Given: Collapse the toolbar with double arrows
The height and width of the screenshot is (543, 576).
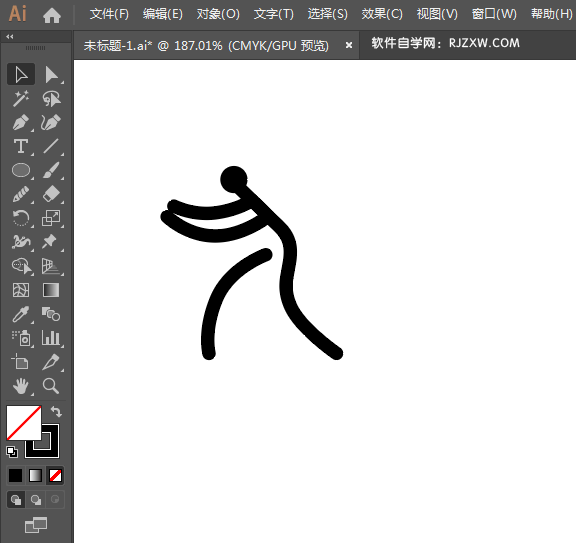Looking at the screenshot, I should [x=10, y=36].
